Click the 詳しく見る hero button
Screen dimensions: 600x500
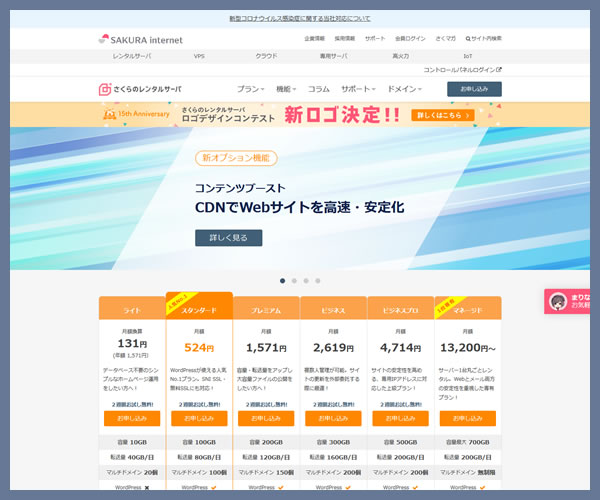click(228, 238)
